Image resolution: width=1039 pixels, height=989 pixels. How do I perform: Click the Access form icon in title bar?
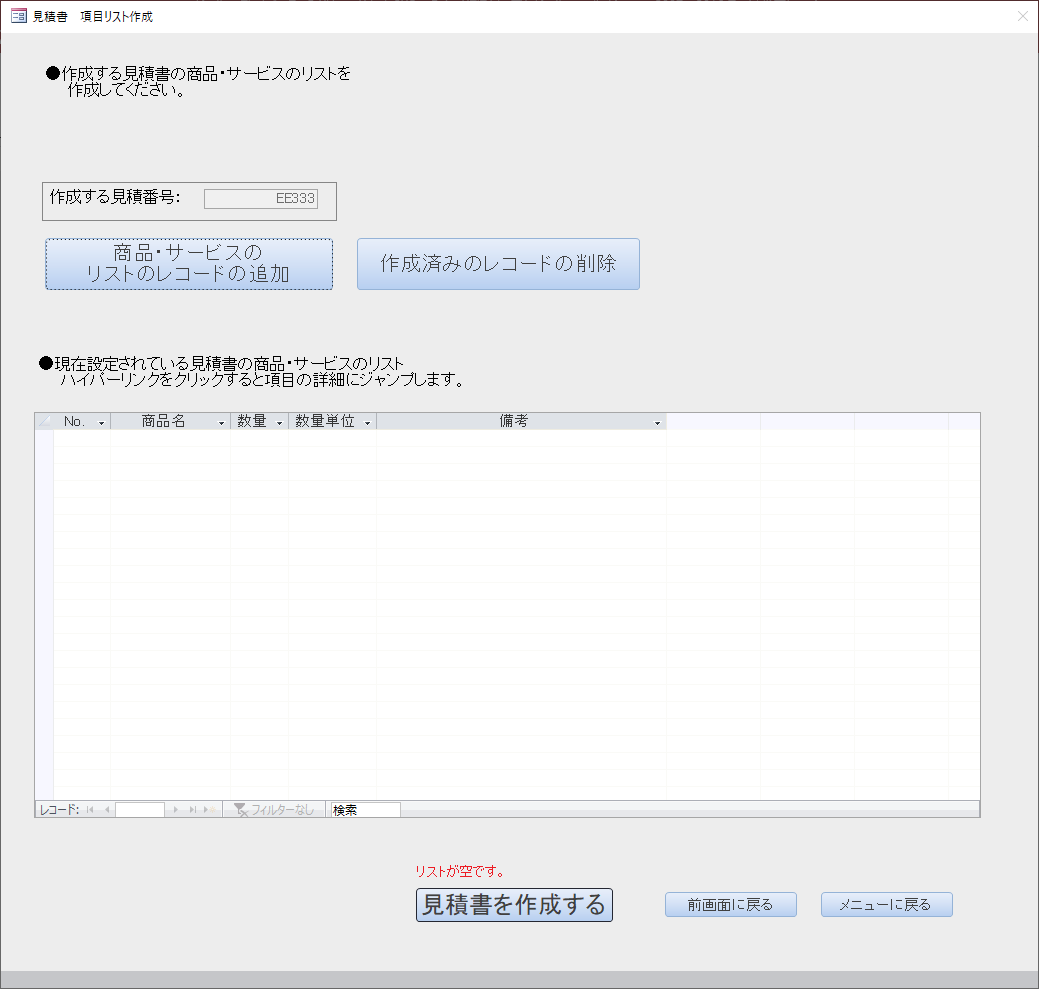click(x=18, y=17)
